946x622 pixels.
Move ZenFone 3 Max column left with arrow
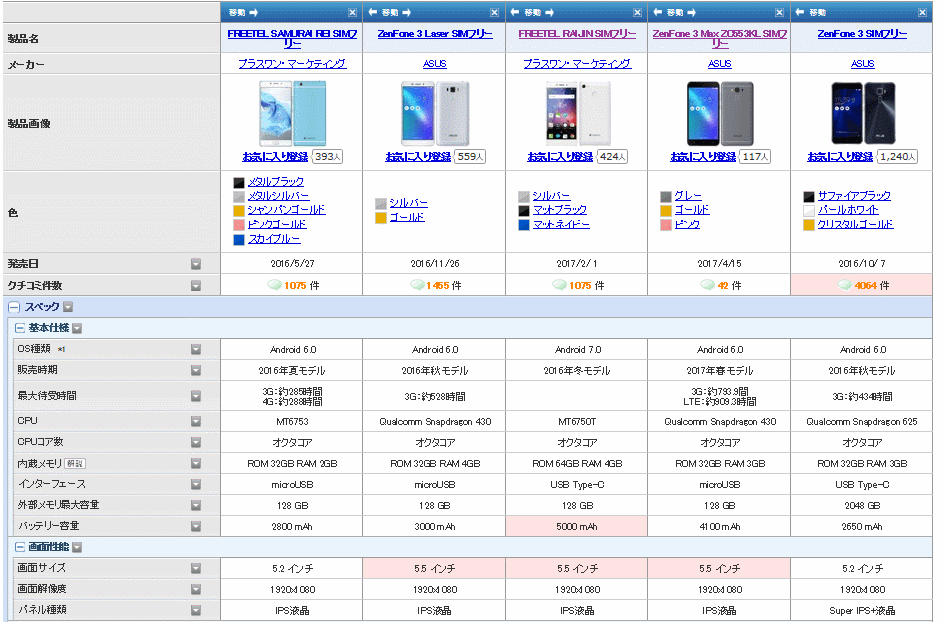pyautogui.click(x=657, y=13)
